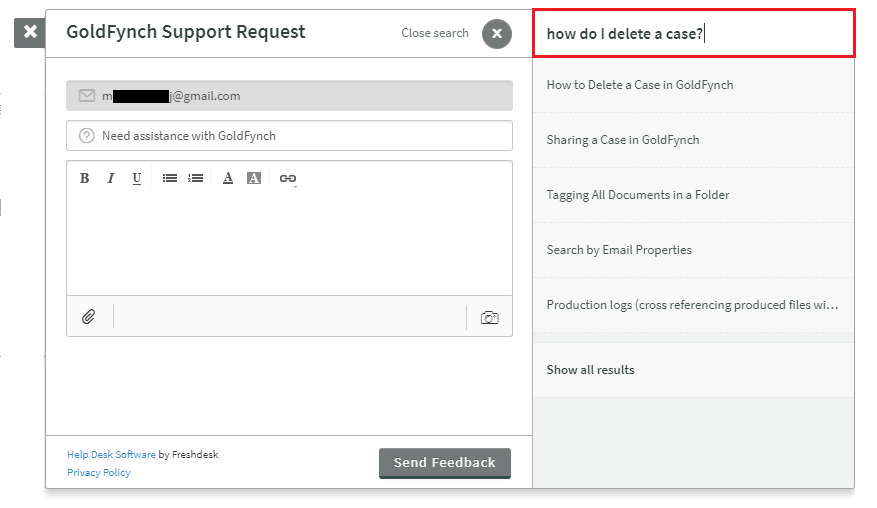
Task: Insert a numbered list
Action: [195, 178]
